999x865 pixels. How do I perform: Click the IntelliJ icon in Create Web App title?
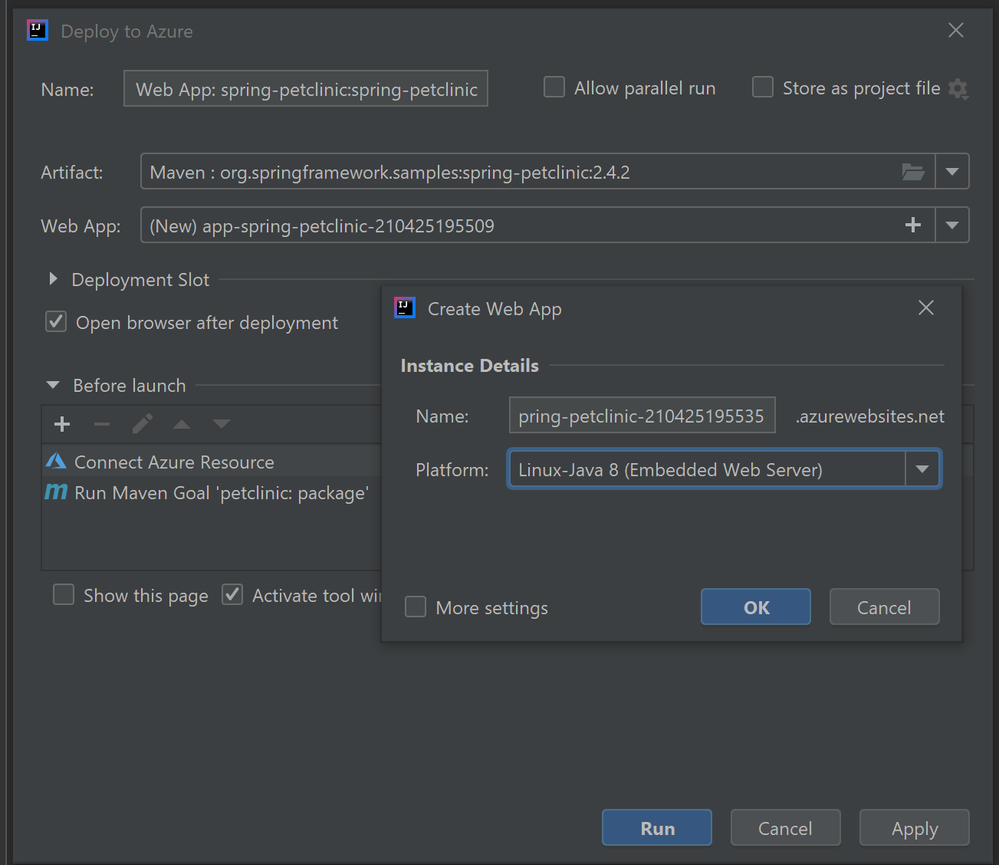click(x=405, y=308)
